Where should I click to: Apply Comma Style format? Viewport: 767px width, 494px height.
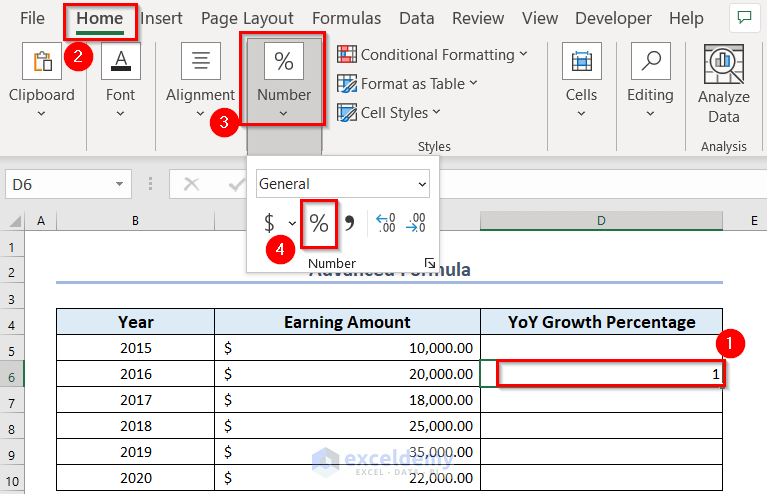click(349, 223)
